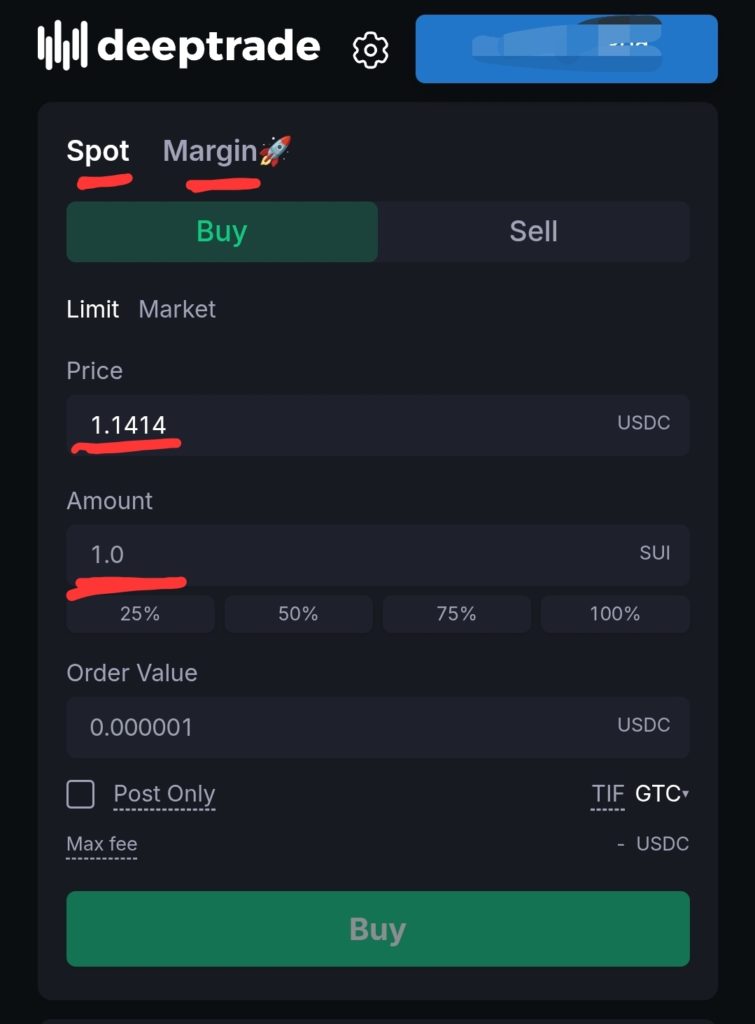Image resolution: width=755 pixels, height=1024 pixels.
Task: Click the deeptrade logo
Action: click(179, 46)
